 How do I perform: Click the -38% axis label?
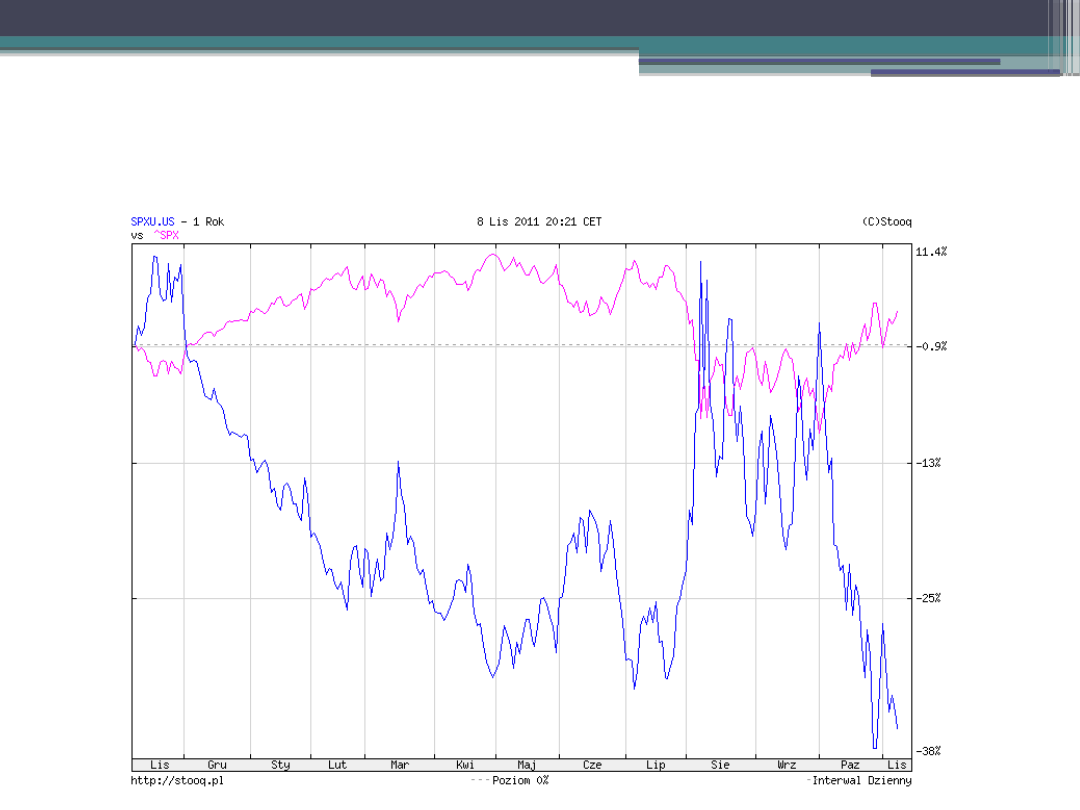[928, 751]
